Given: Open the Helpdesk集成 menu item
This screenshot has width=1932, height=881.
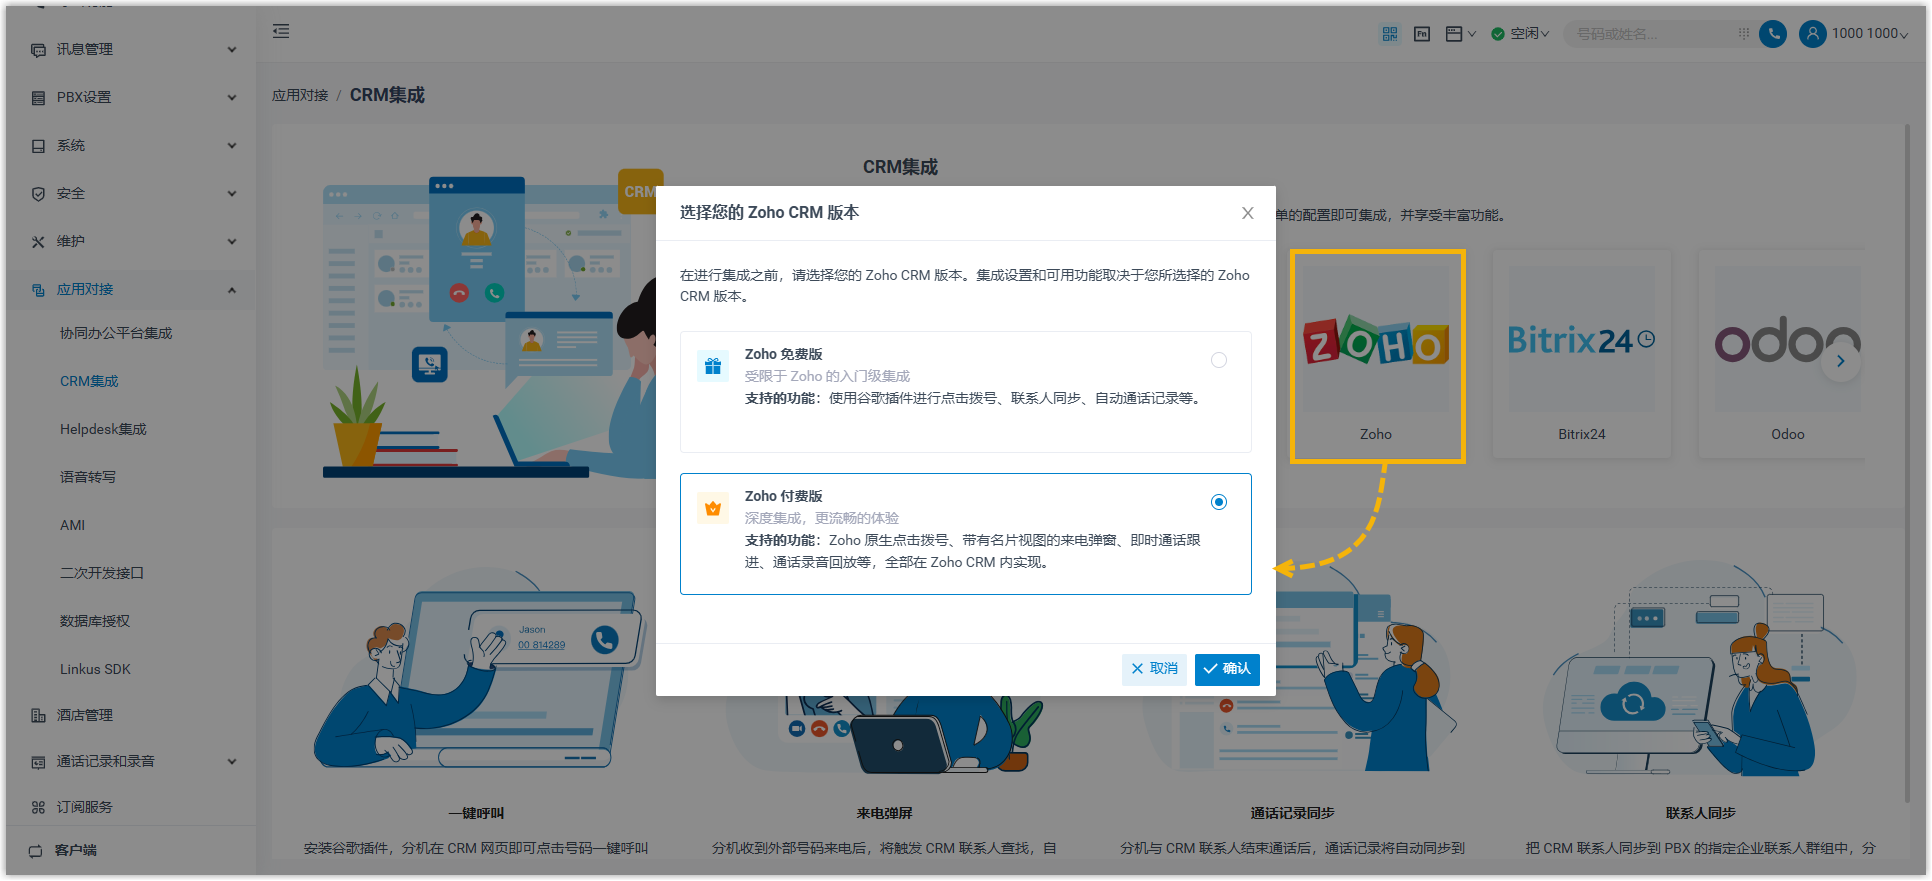Looking at the screenshot, I should pyautogui.click(x=103, y=429).
